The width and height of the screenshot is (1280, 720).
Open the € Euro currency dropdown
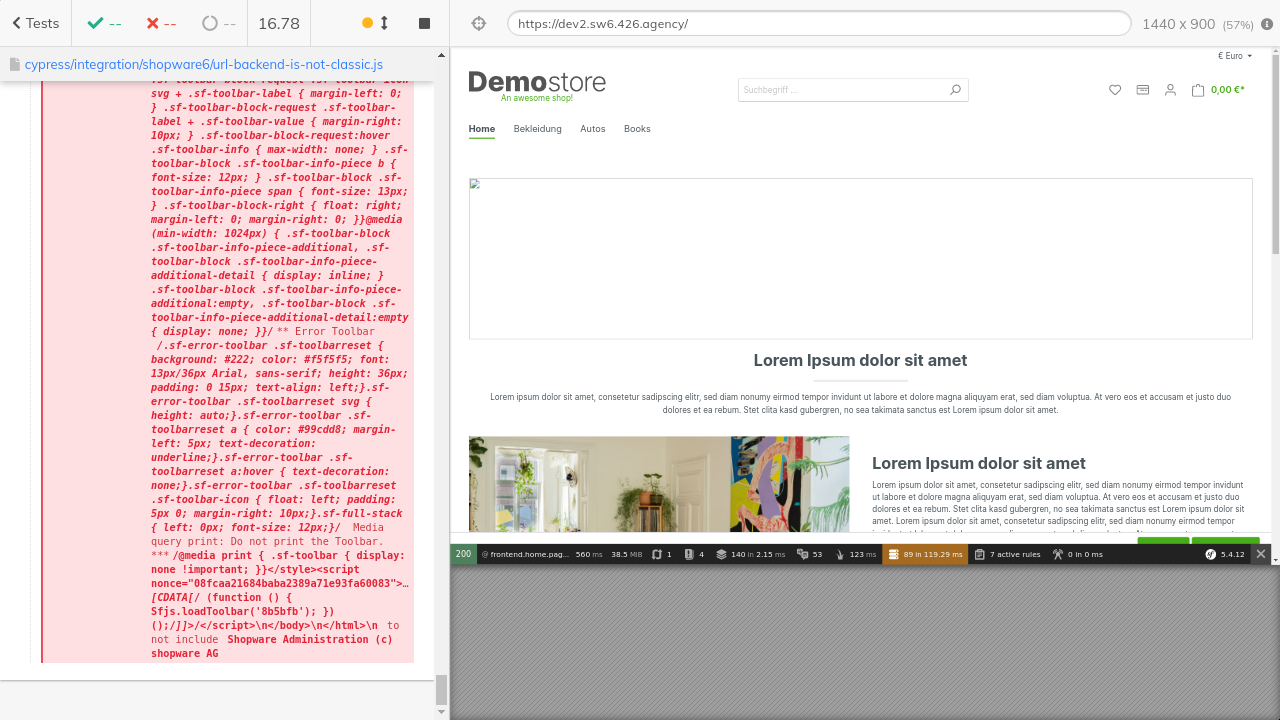point(1235,56)
